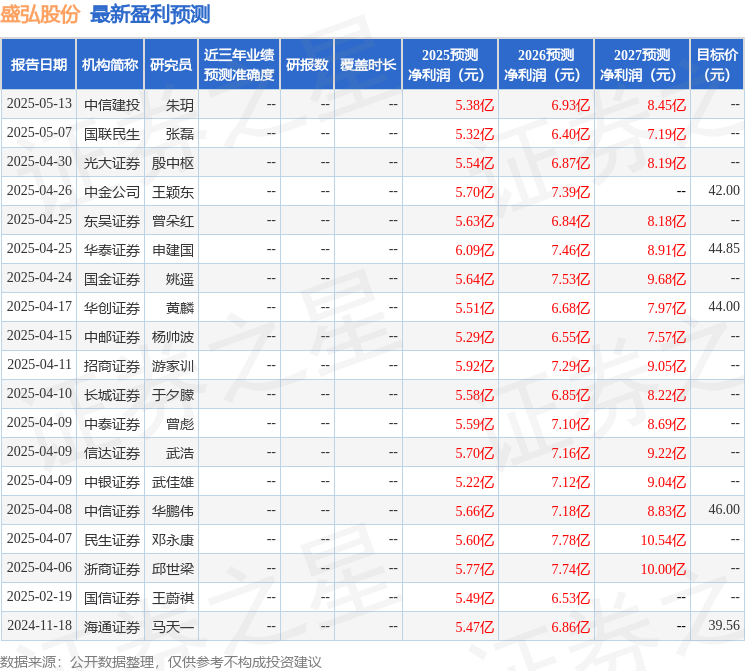Image resolution: width=745 pixels, height=671 pixels.
Task: Select the 华泰证券 institution row
Action: (x=372, y=249)
